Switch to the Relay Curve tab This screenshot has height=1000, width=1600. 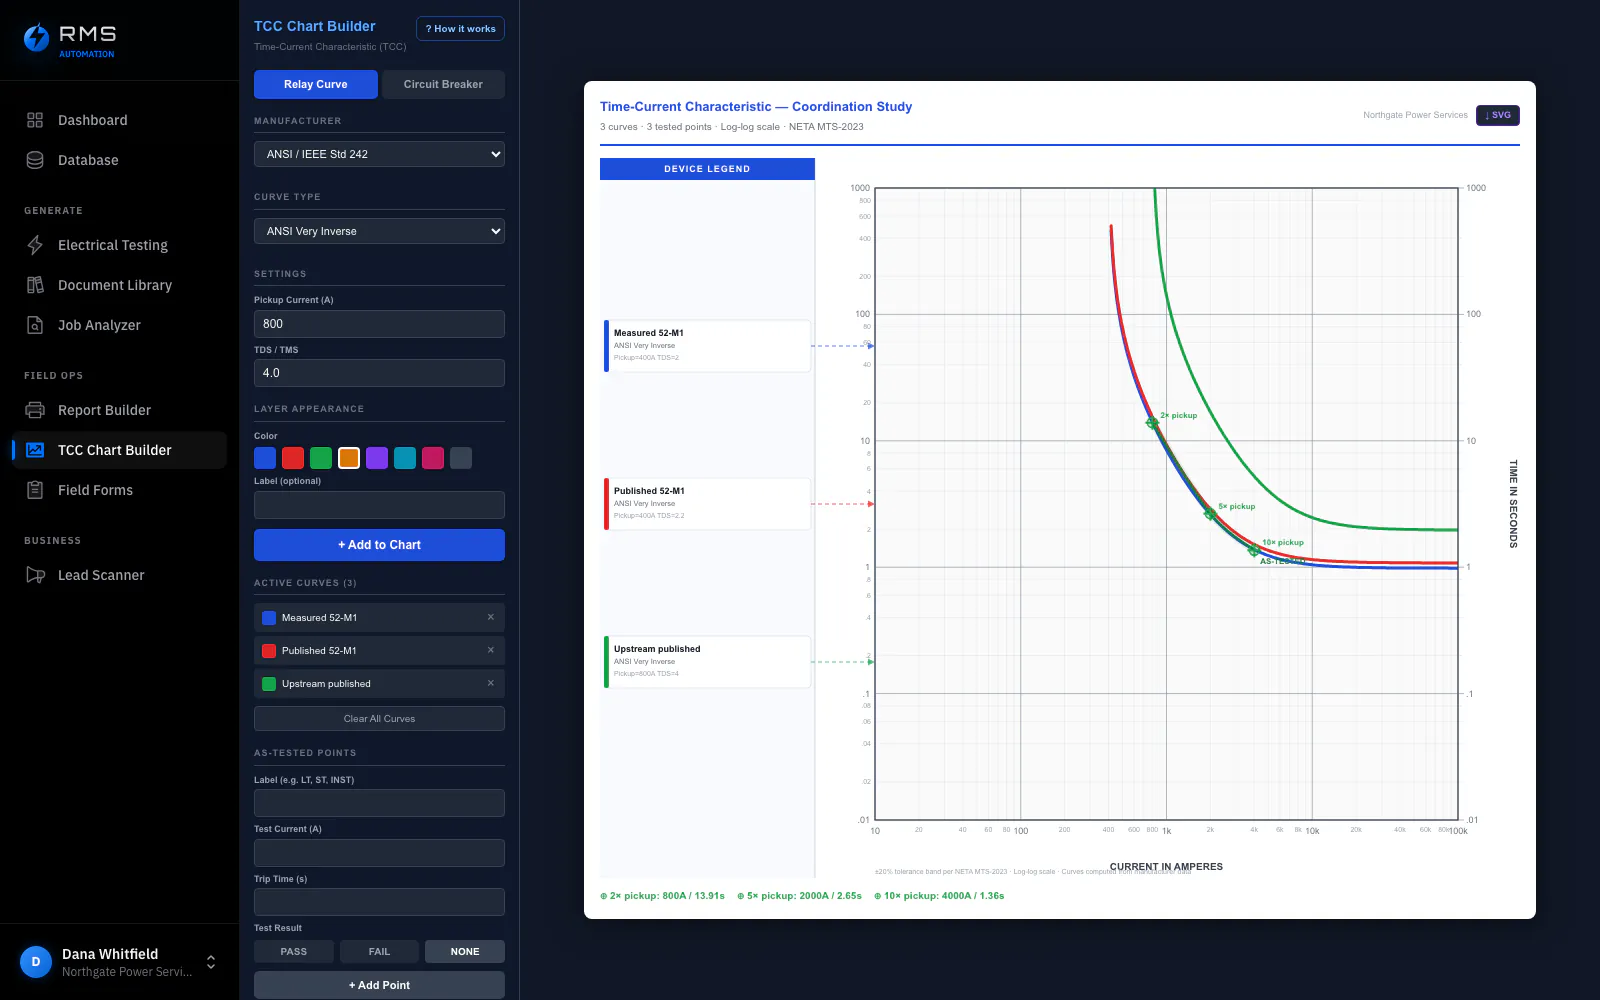click(x=316, y=84)
